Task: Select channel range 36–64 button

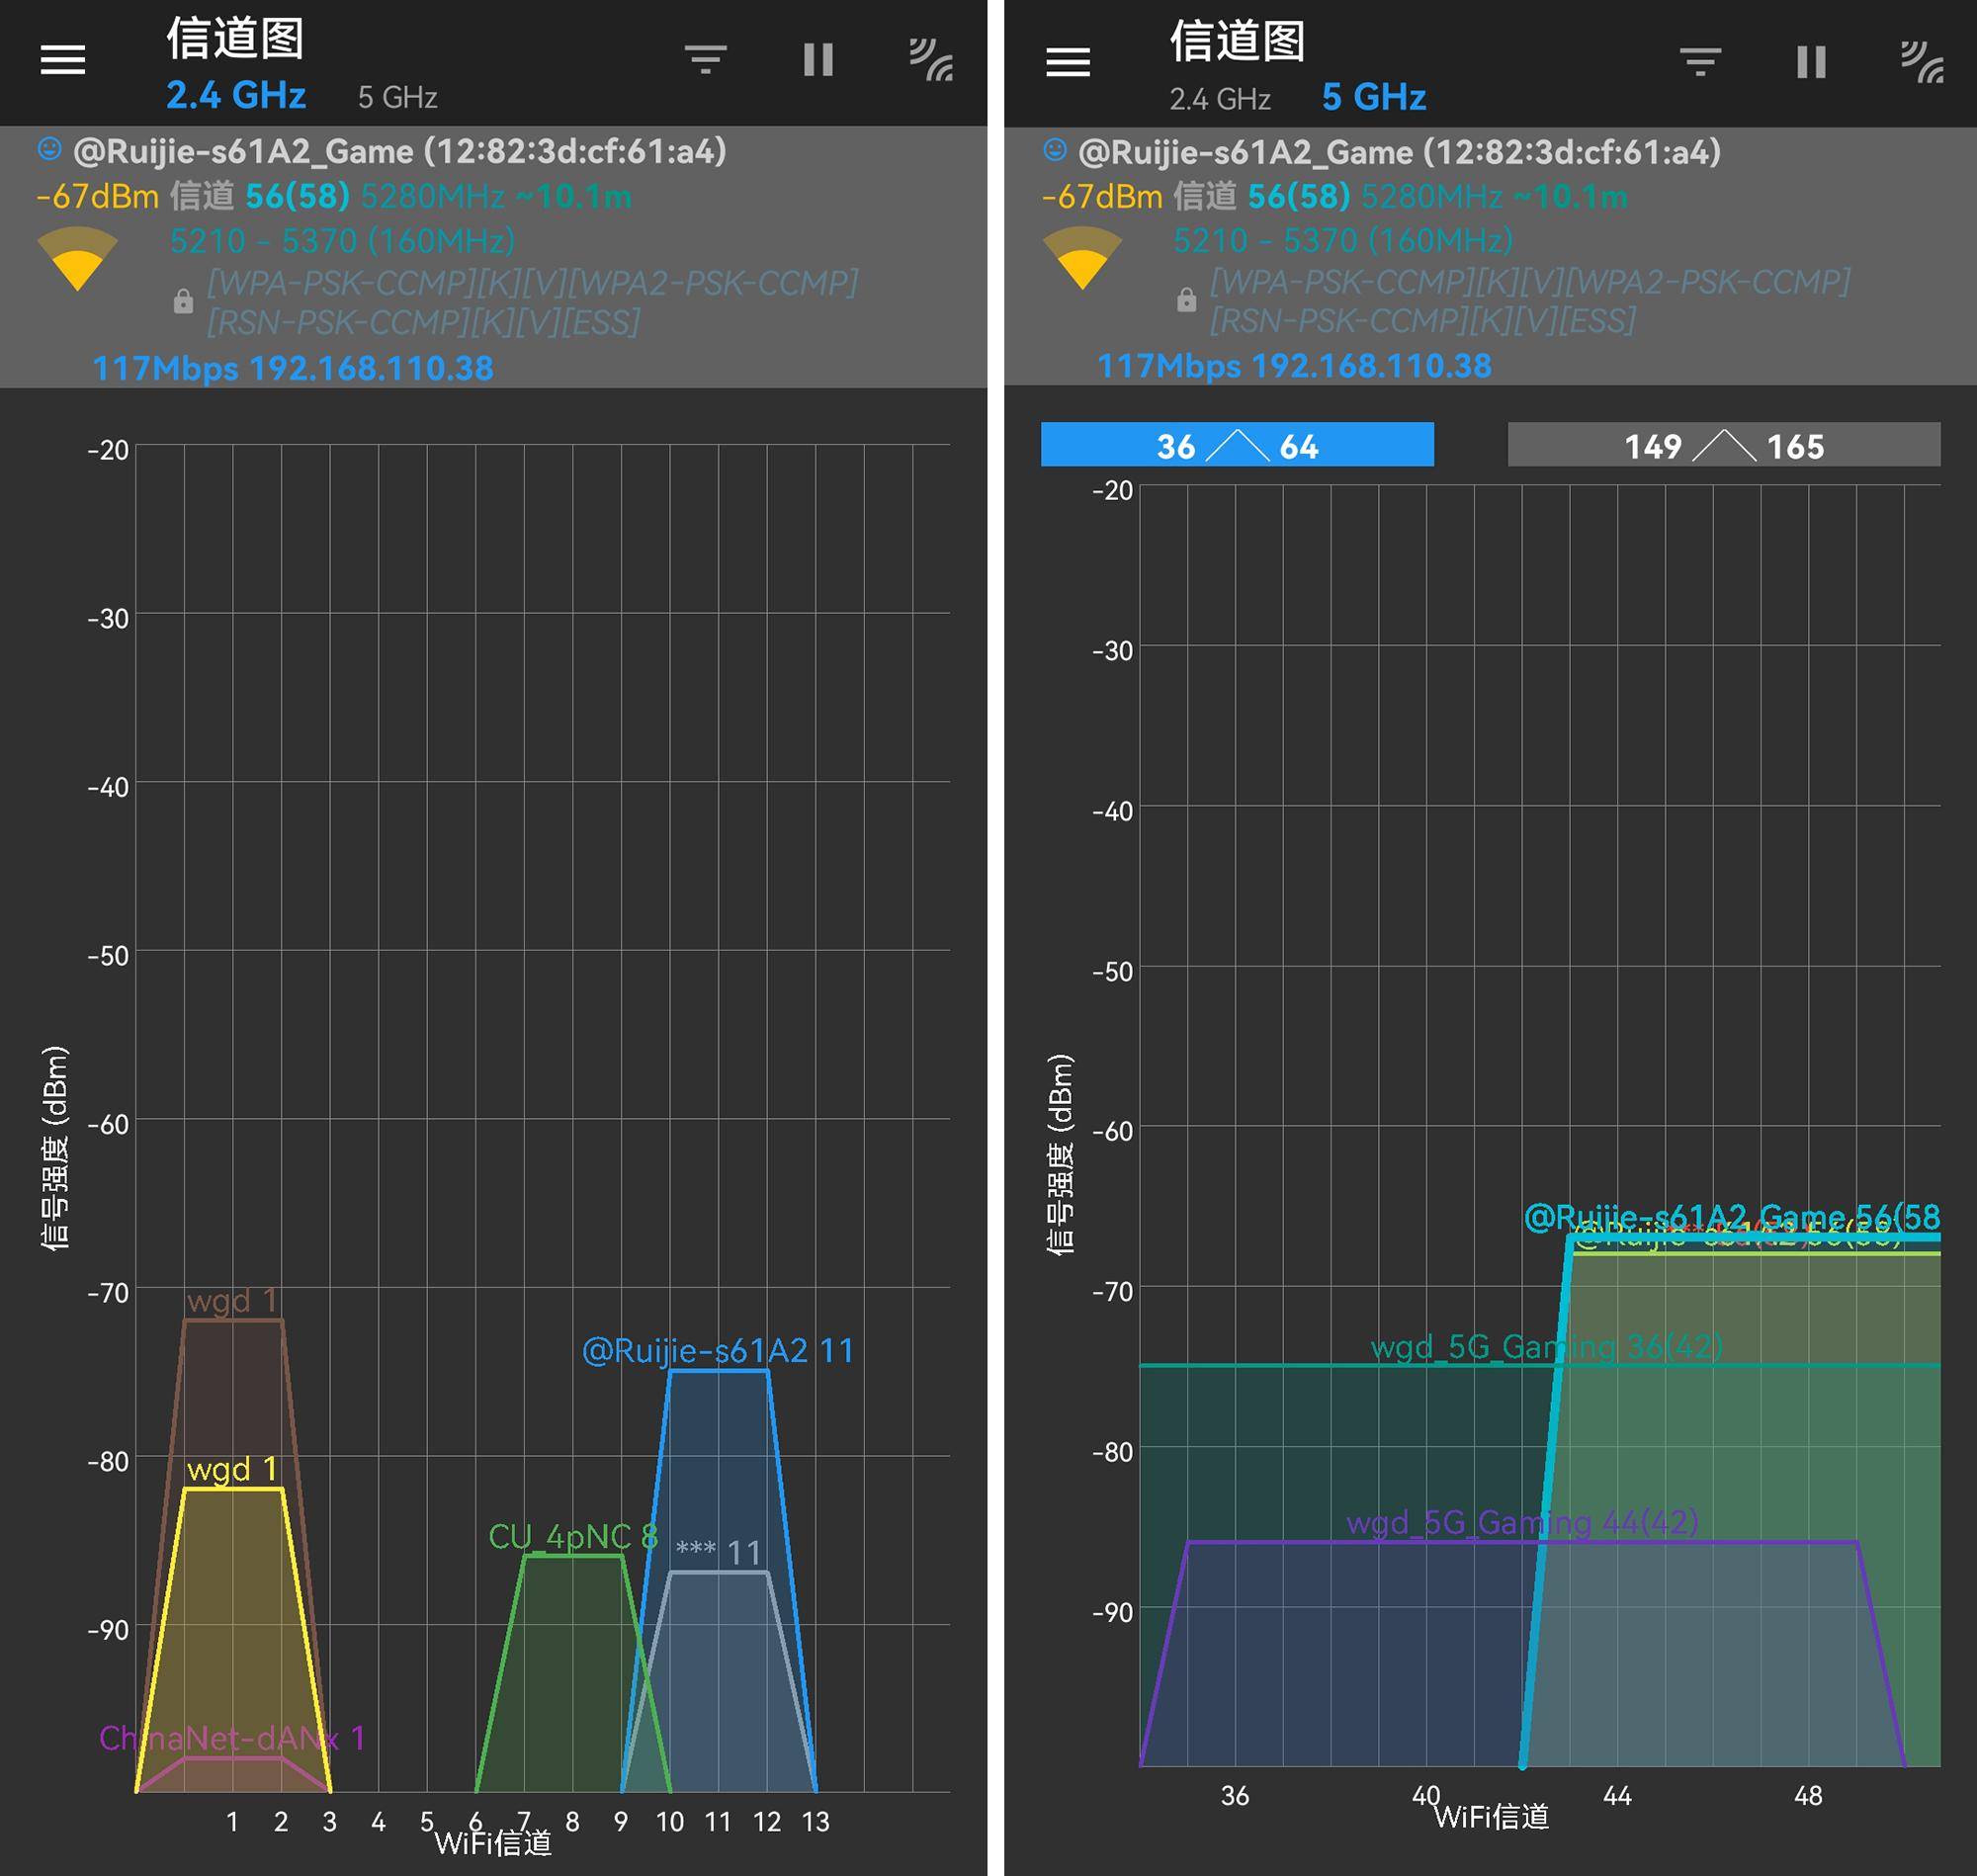Action: click(x=1237, y=445)
